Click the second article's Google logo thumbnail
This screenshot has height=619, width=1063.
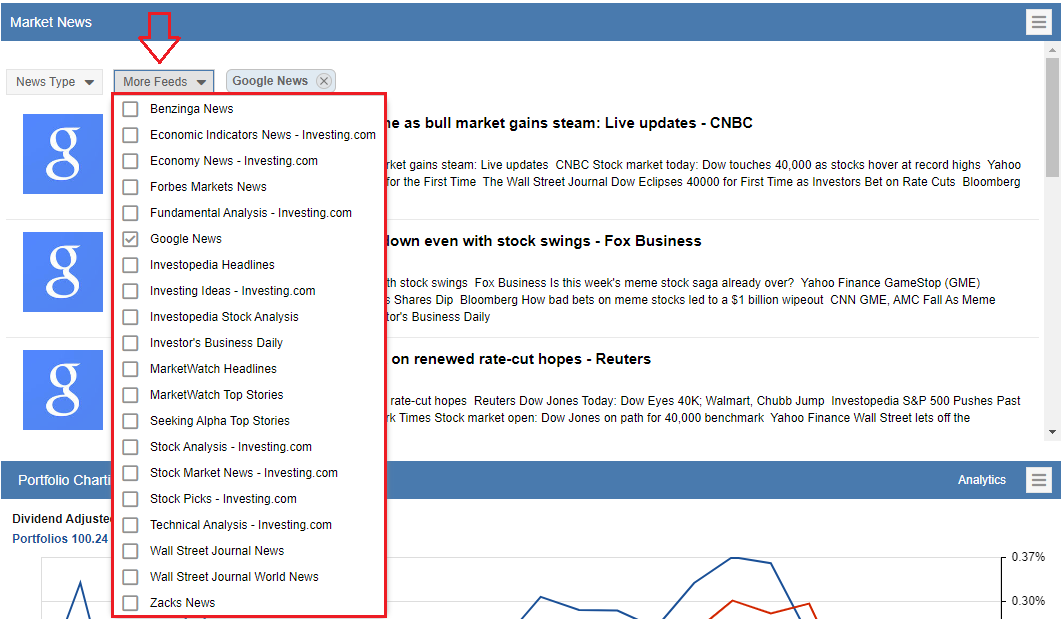point(63,271)
